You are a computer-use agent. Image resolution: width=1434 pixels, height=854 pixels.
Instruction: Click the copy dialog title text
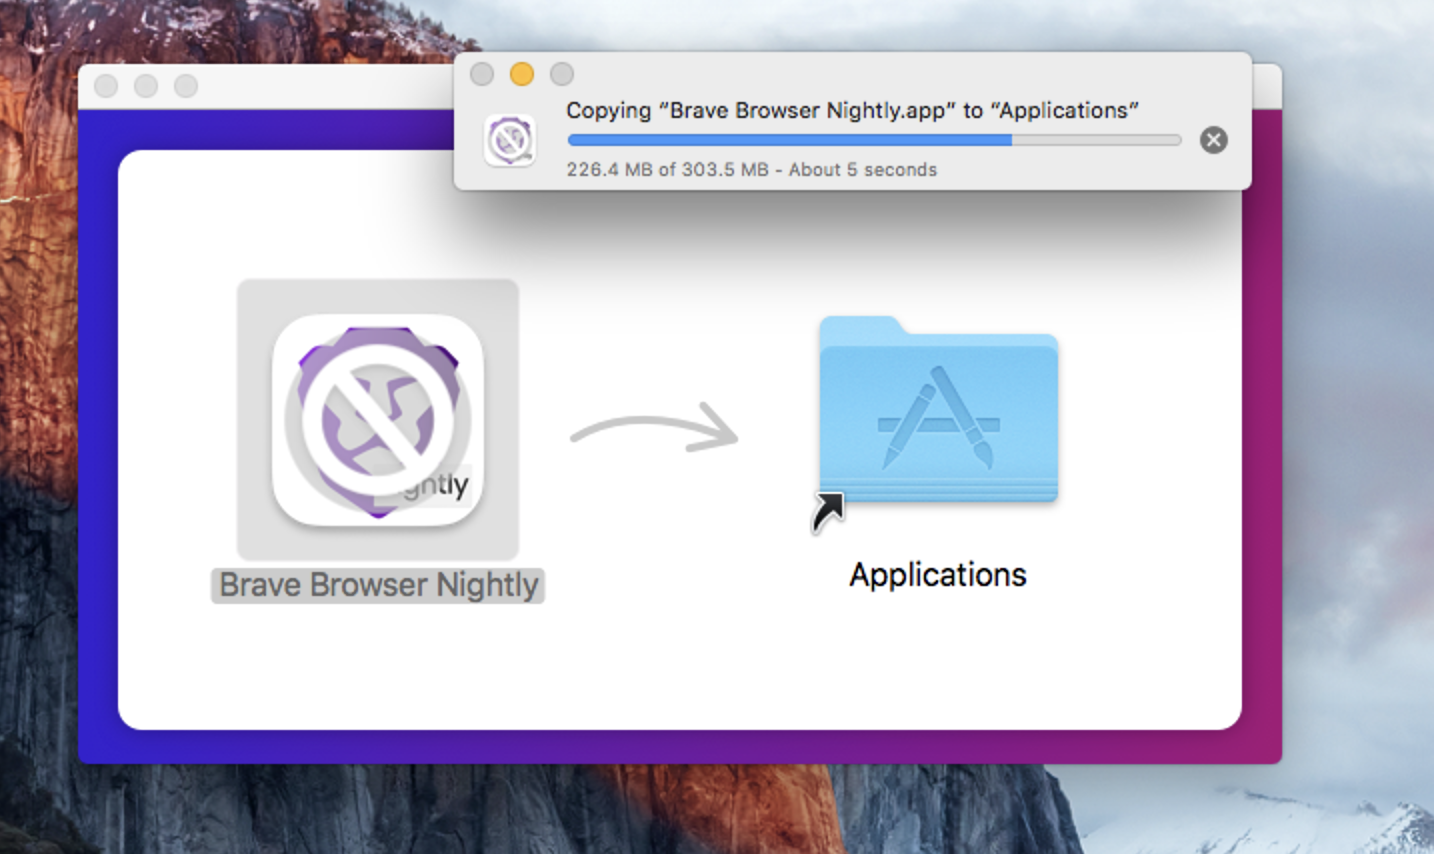852,110
